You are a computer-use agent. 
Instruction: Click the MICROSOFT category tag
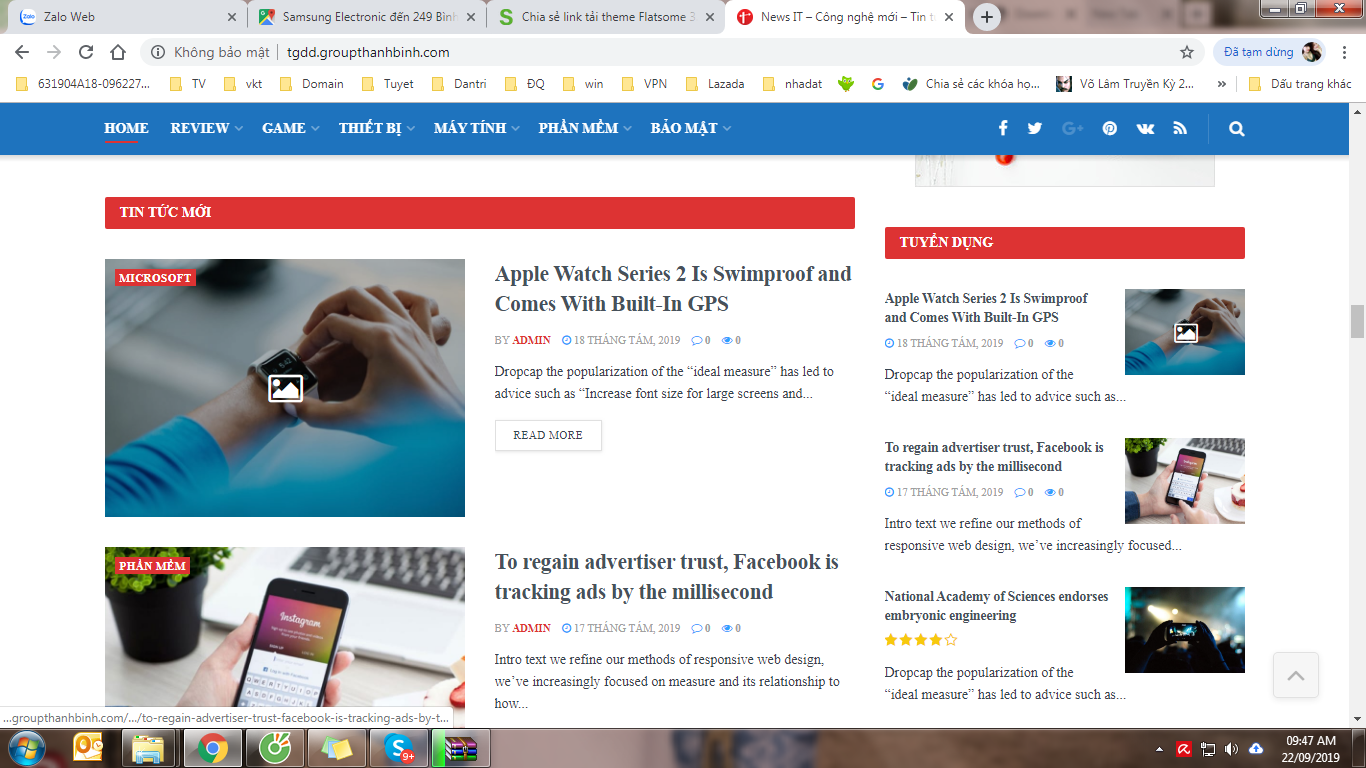[155, 278]
